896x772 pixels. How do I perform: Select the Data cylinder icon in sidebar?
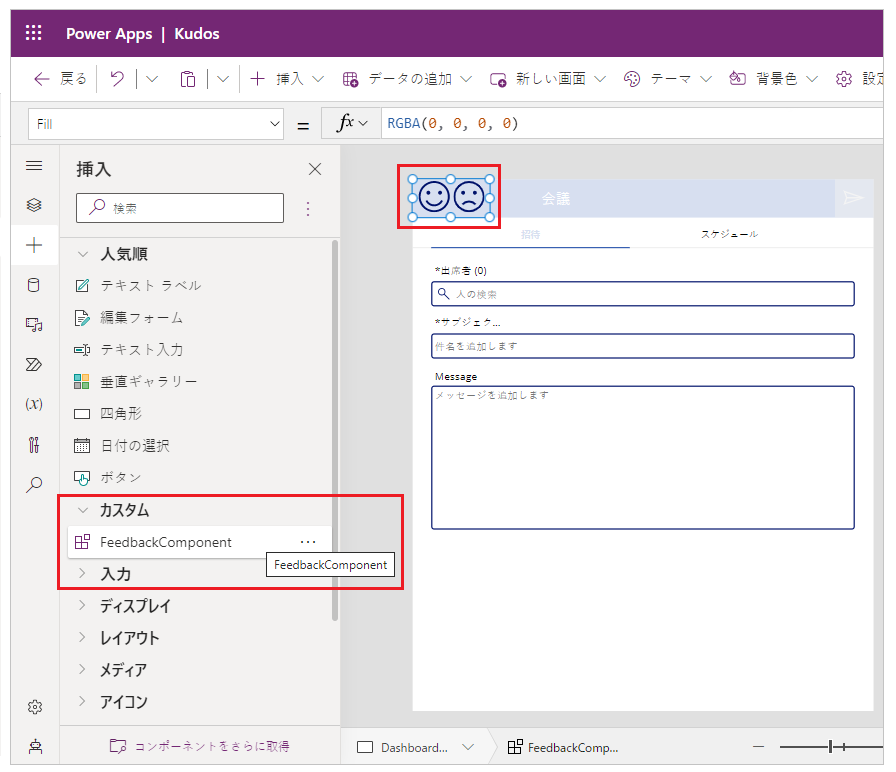click(x=34, y=285)
